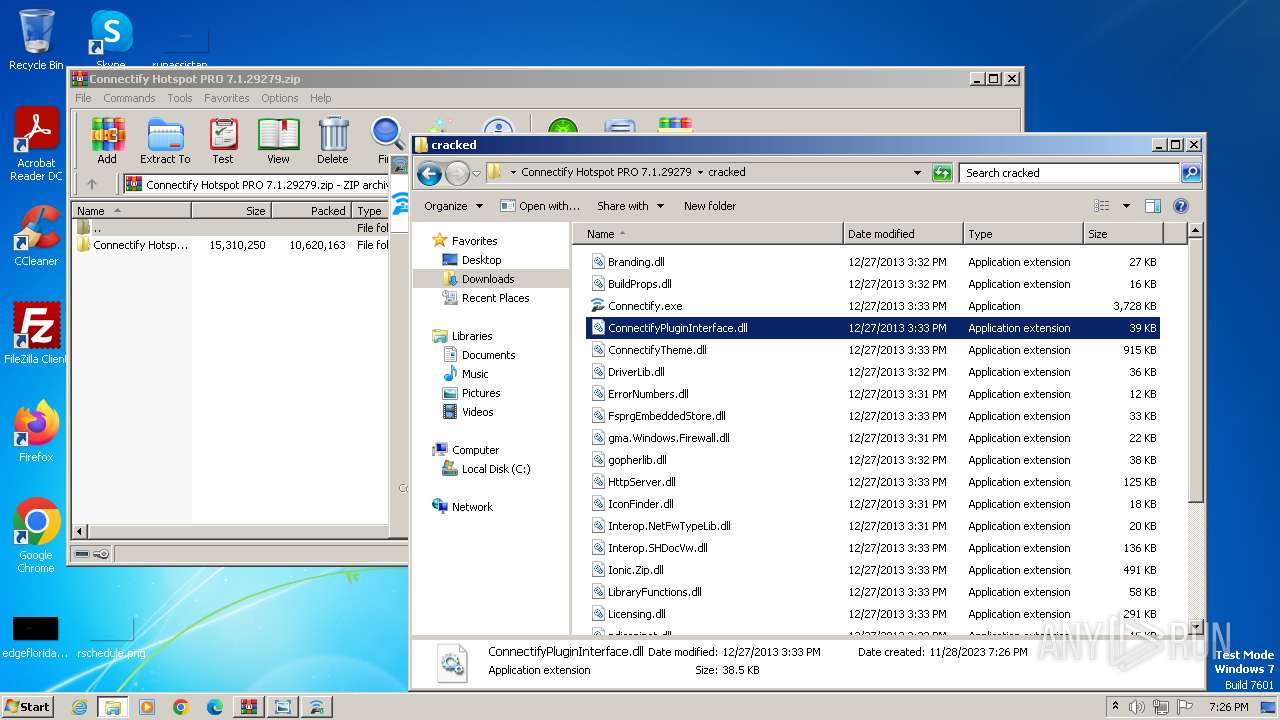Open Google Chrome desktop shortcut
Screen dimensions: 1280x720
[x=36, y=535]
